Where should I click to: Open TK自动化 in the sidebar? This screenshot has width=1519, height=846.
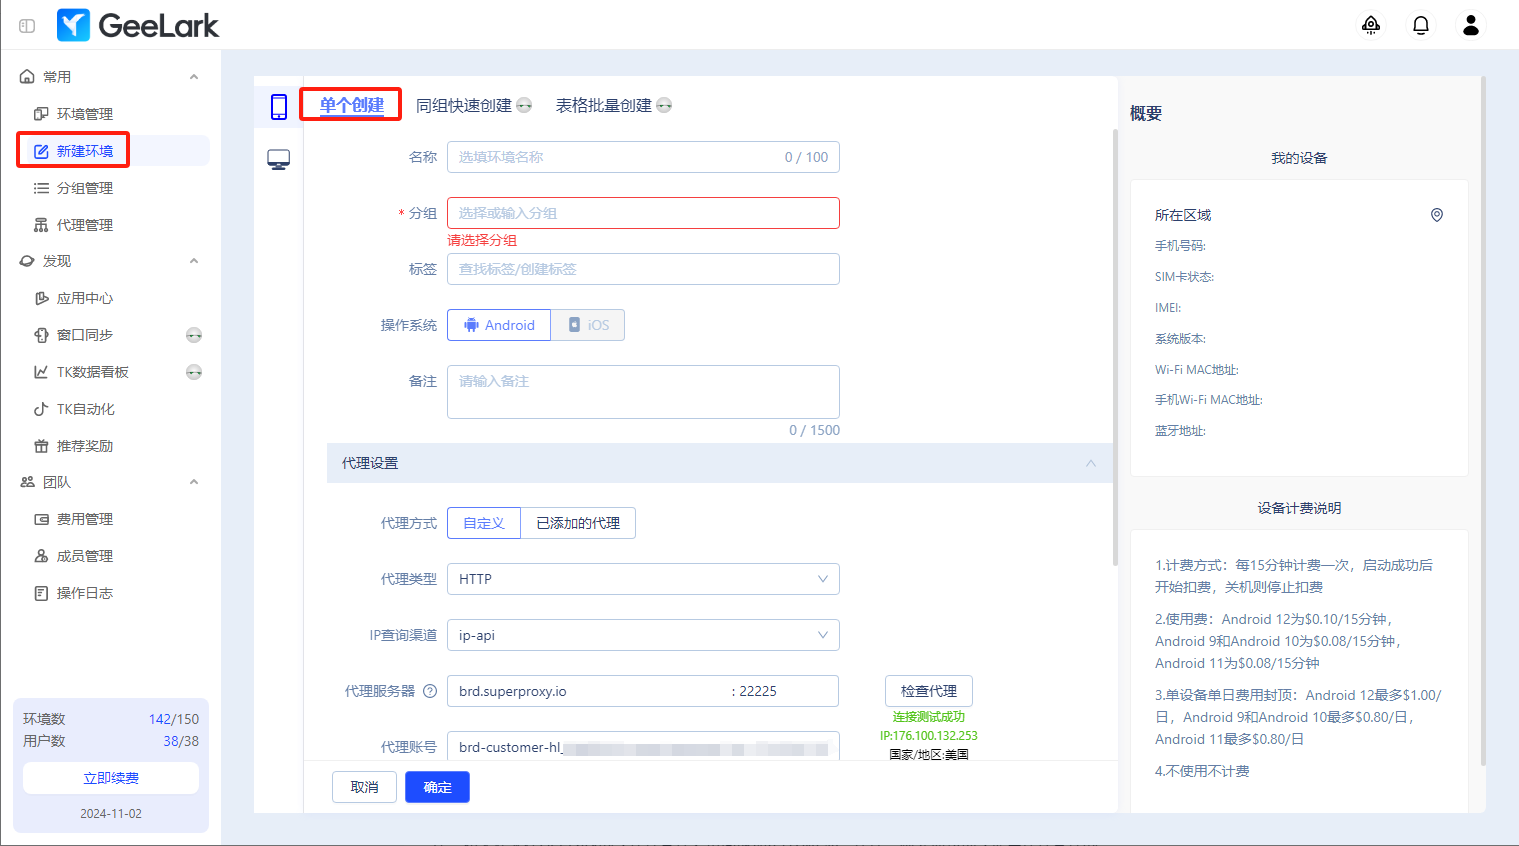[x=85, y=409]
